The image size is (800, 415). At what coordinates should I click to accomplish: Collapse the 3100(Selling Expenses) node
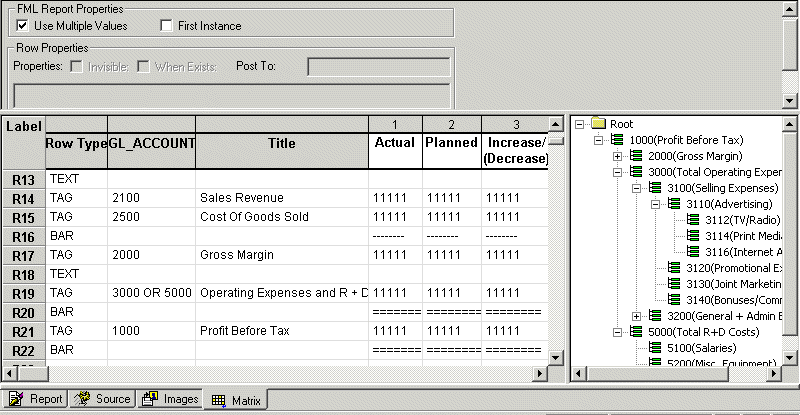636,188
